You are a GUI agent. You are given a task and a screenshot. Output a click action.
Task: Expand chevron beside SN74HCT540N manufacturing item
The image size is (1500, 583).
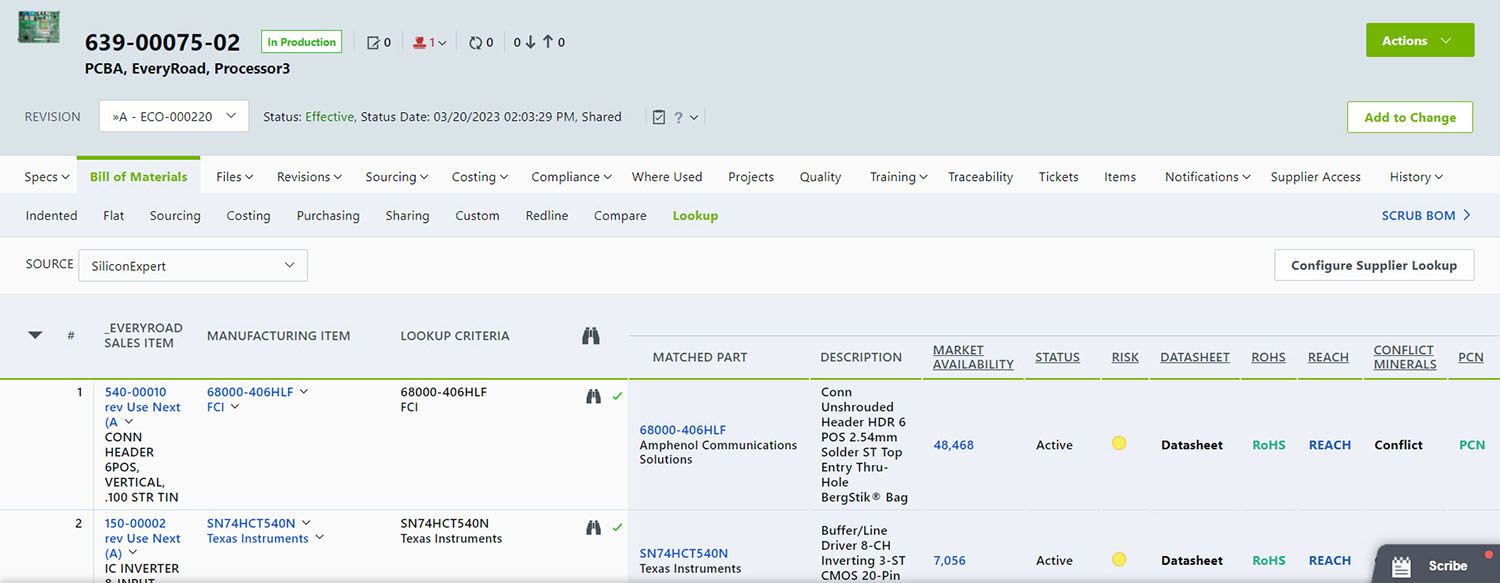coord(306,523)
